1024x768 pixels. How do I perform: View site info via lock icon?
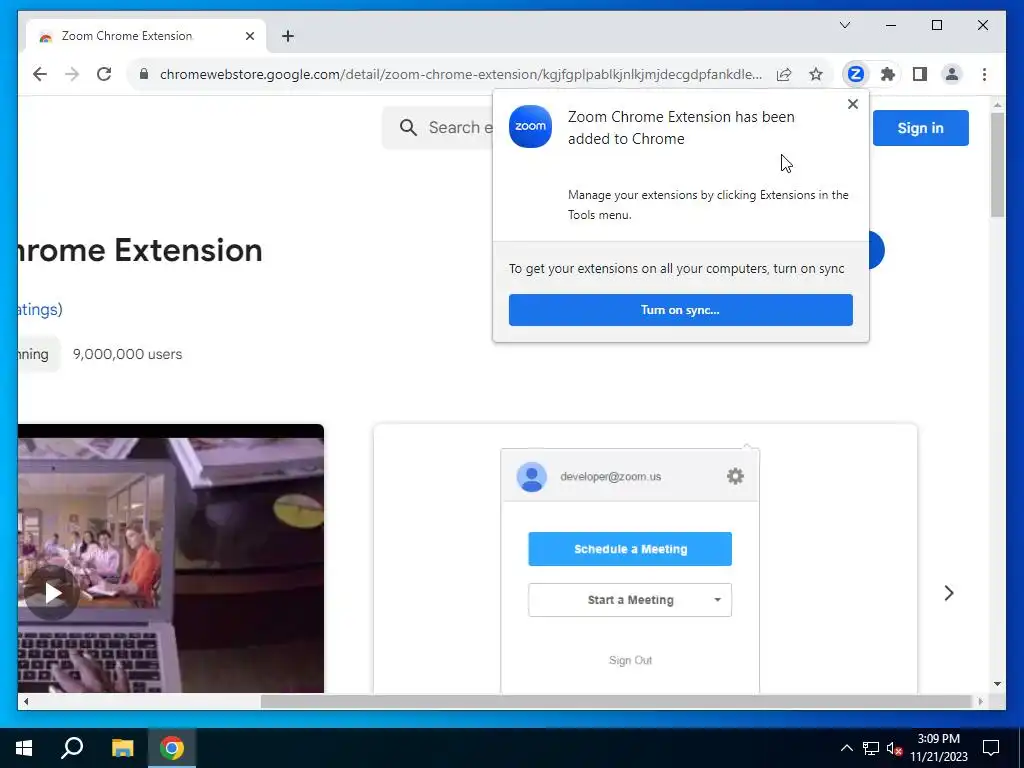(144, 74)
